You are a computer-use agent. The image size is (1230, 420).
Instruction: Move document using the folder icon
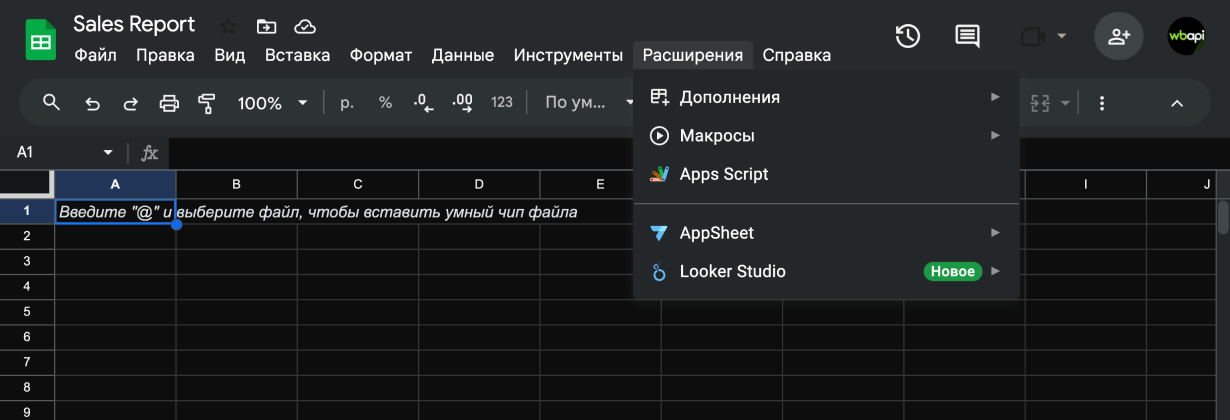click(x=266, y=26)
